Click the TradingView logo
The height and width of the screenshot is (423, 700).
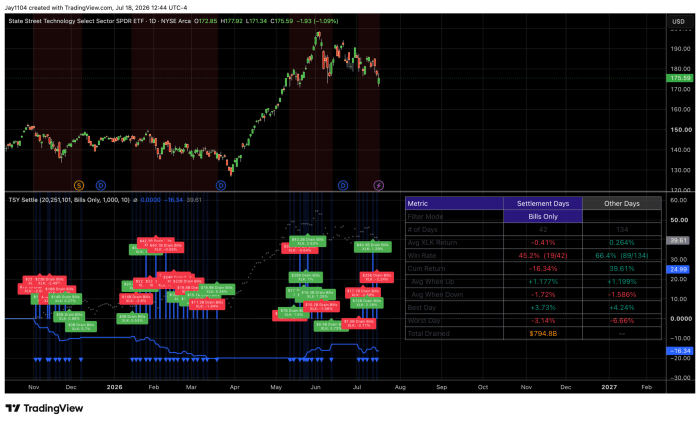44,408
